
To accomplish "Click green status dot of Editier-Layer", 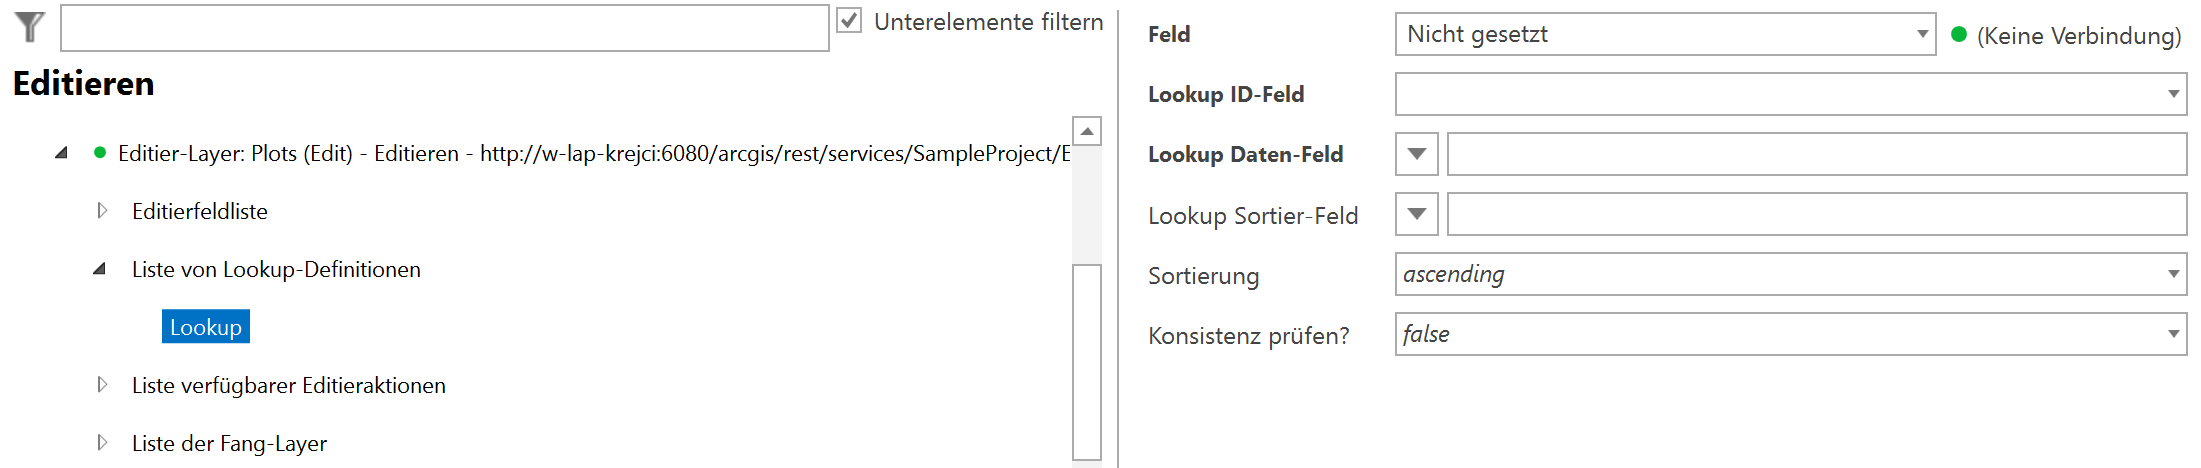I will [99, 153].
